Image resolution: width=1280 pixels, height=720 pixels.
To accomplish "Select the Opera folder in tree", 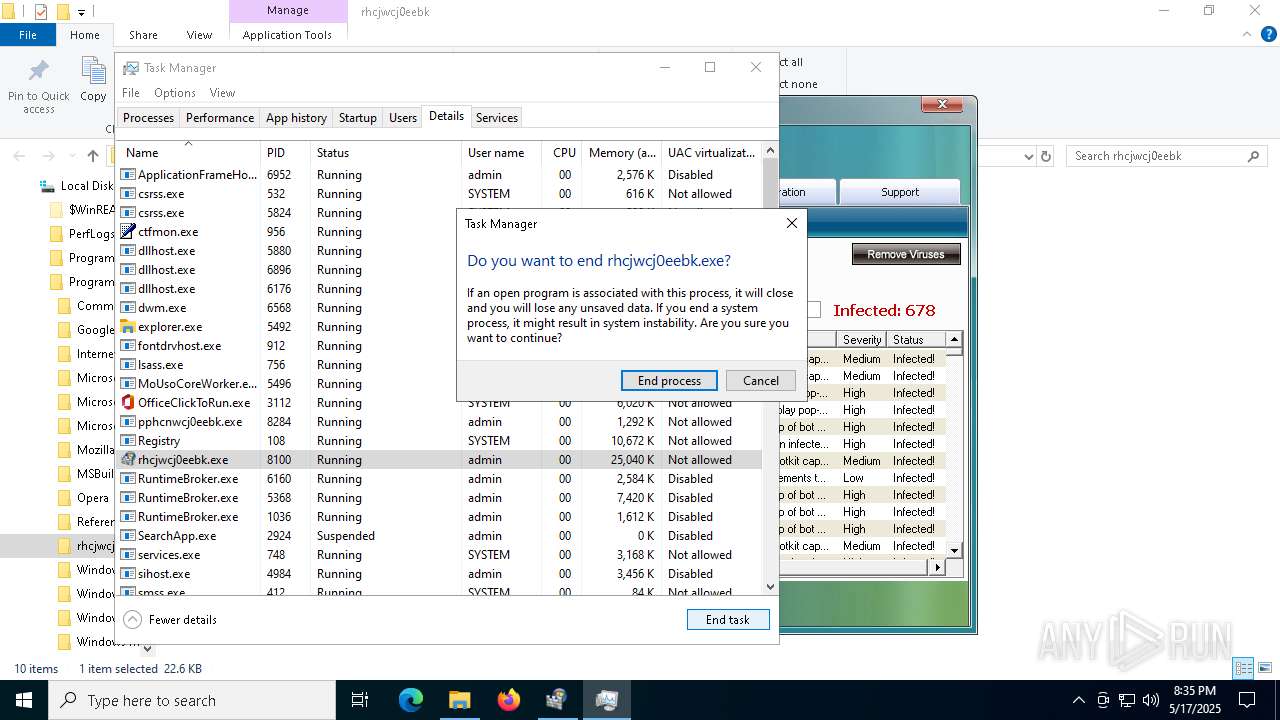I will click(x=82, y=498).
